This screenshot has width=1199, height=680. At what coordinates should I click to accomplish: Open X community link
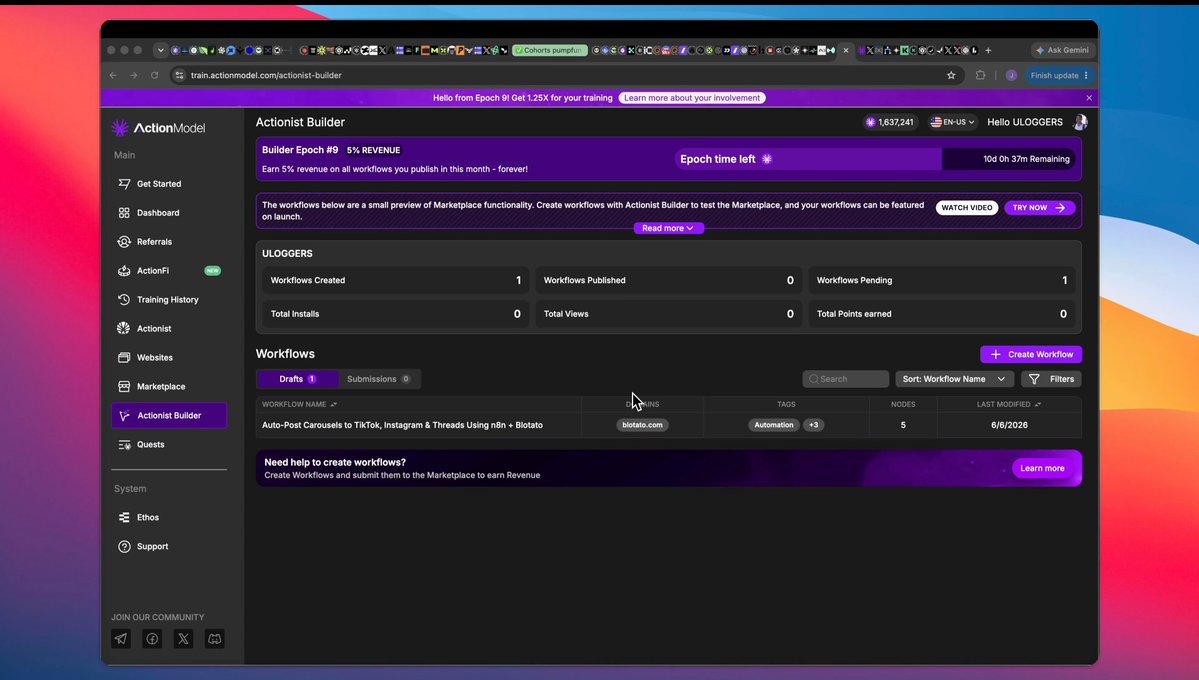click(184, 639)
